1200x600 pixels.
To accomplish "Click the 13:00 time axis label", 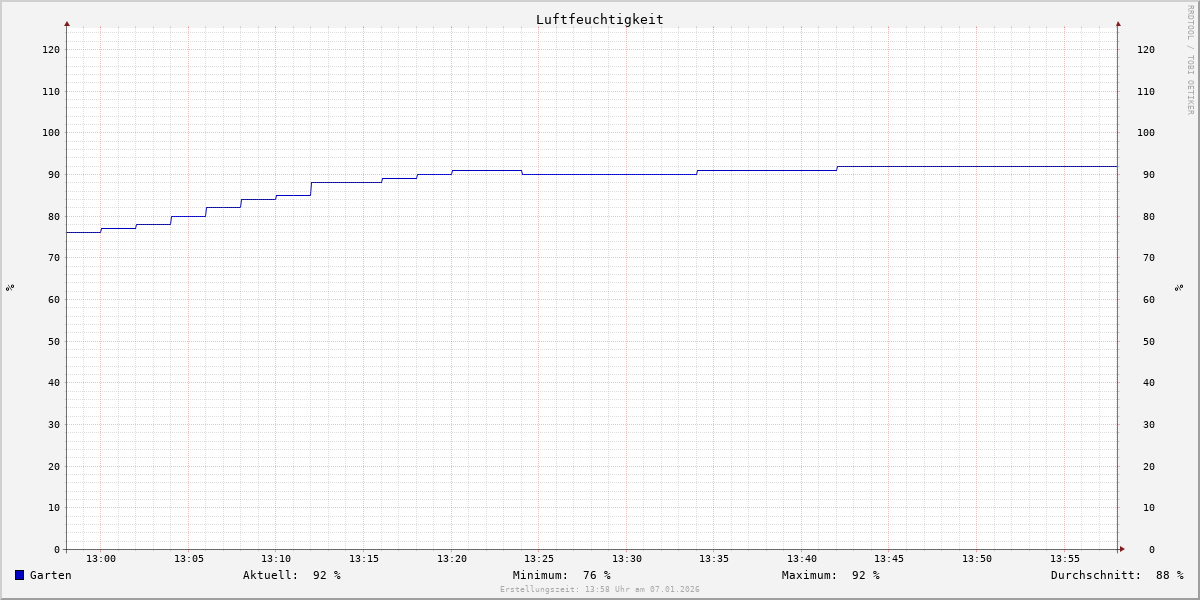I will [101, 559].
